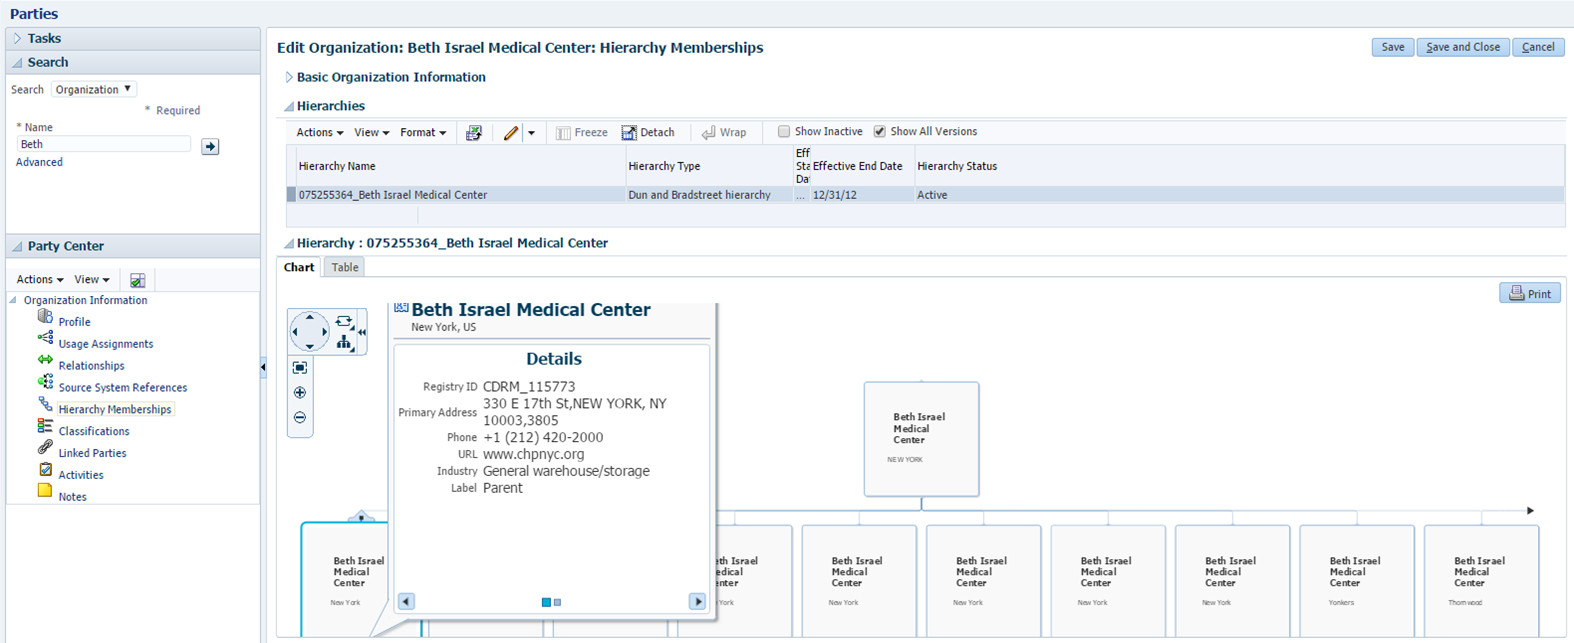Image resolution: width=1574 pixels, height=643 pixels.
Task: Click the circular pan control in chart
Action: pos(310,331)
